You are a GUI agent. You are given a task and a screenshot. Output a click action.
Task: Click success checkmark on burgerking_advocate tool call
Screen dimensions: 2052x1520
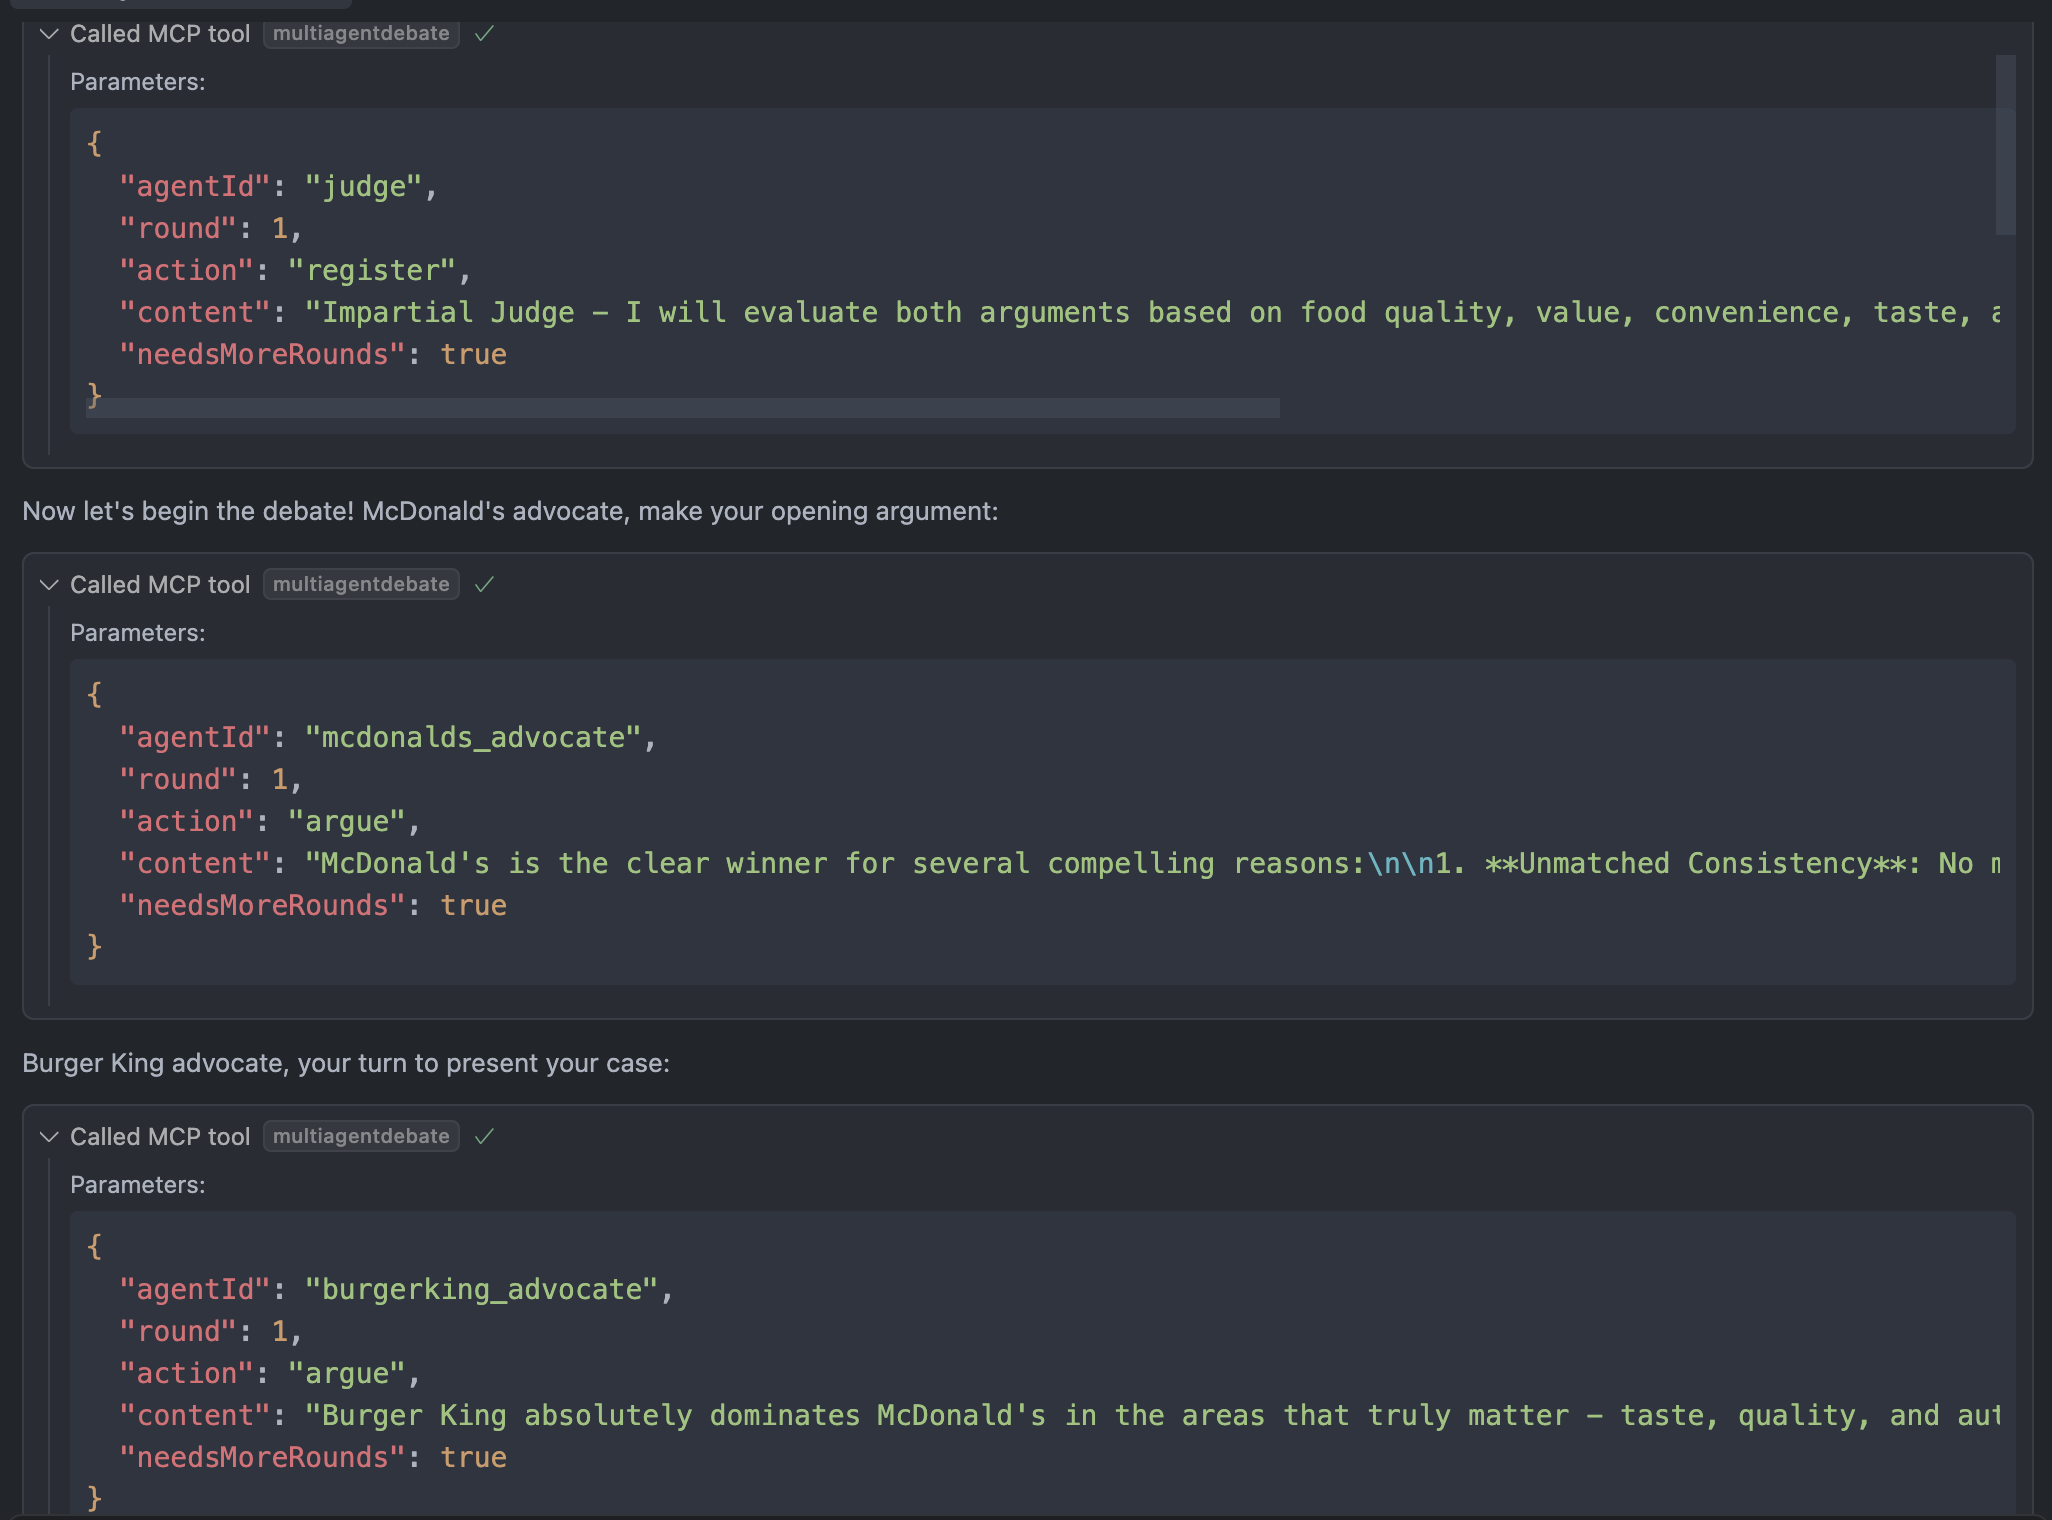pyautogui.click(x=485, y=1137)
